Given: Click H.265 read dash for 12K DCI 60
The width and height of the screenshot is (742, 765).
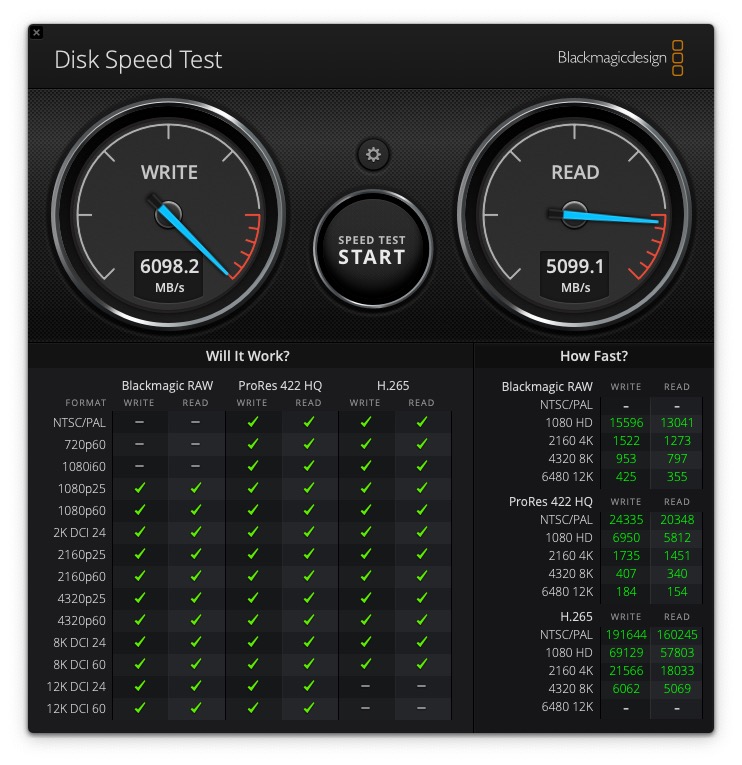Looking at the screenshot, I should click(422, 708).
